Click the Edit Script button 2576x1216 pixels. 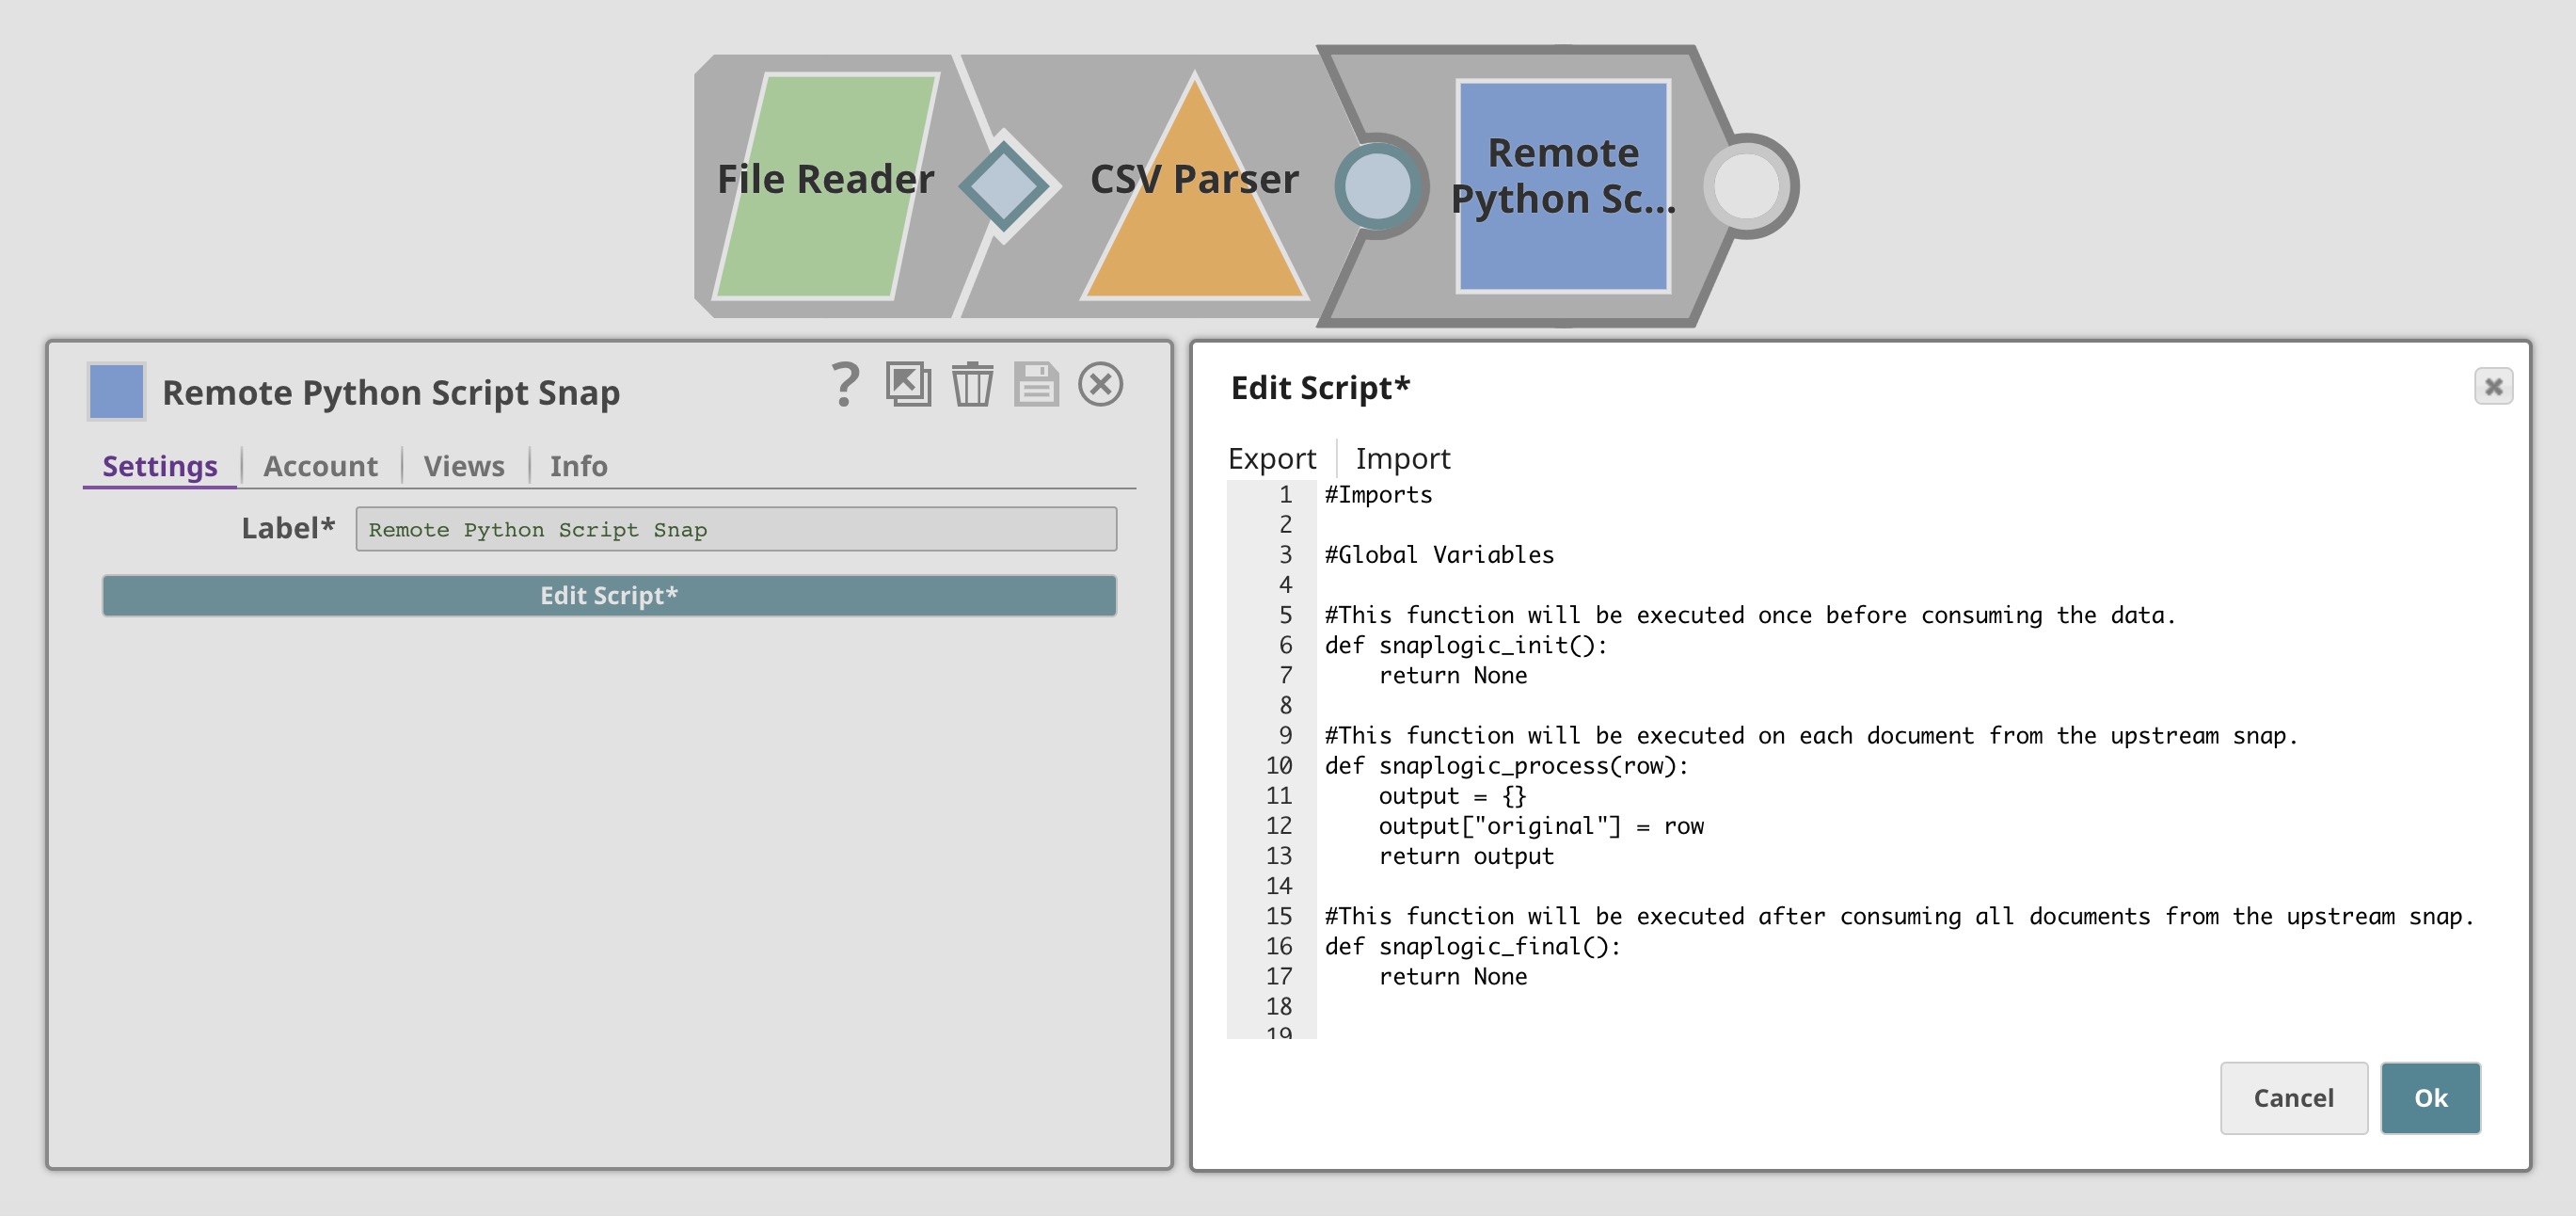(x=608, y=596)
